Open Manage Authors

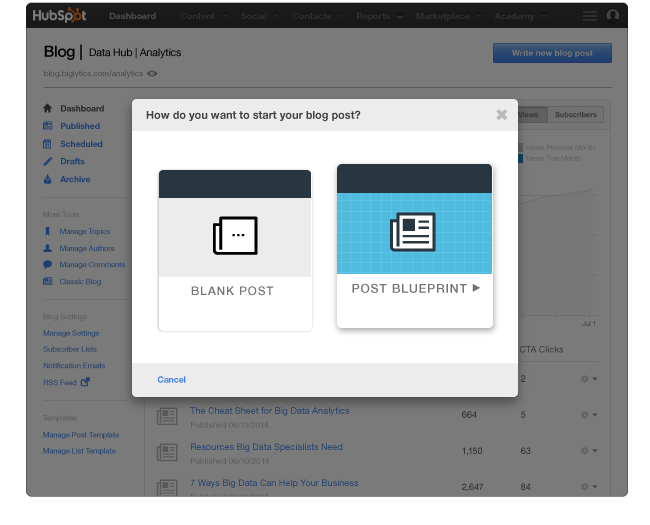(87, 248)
